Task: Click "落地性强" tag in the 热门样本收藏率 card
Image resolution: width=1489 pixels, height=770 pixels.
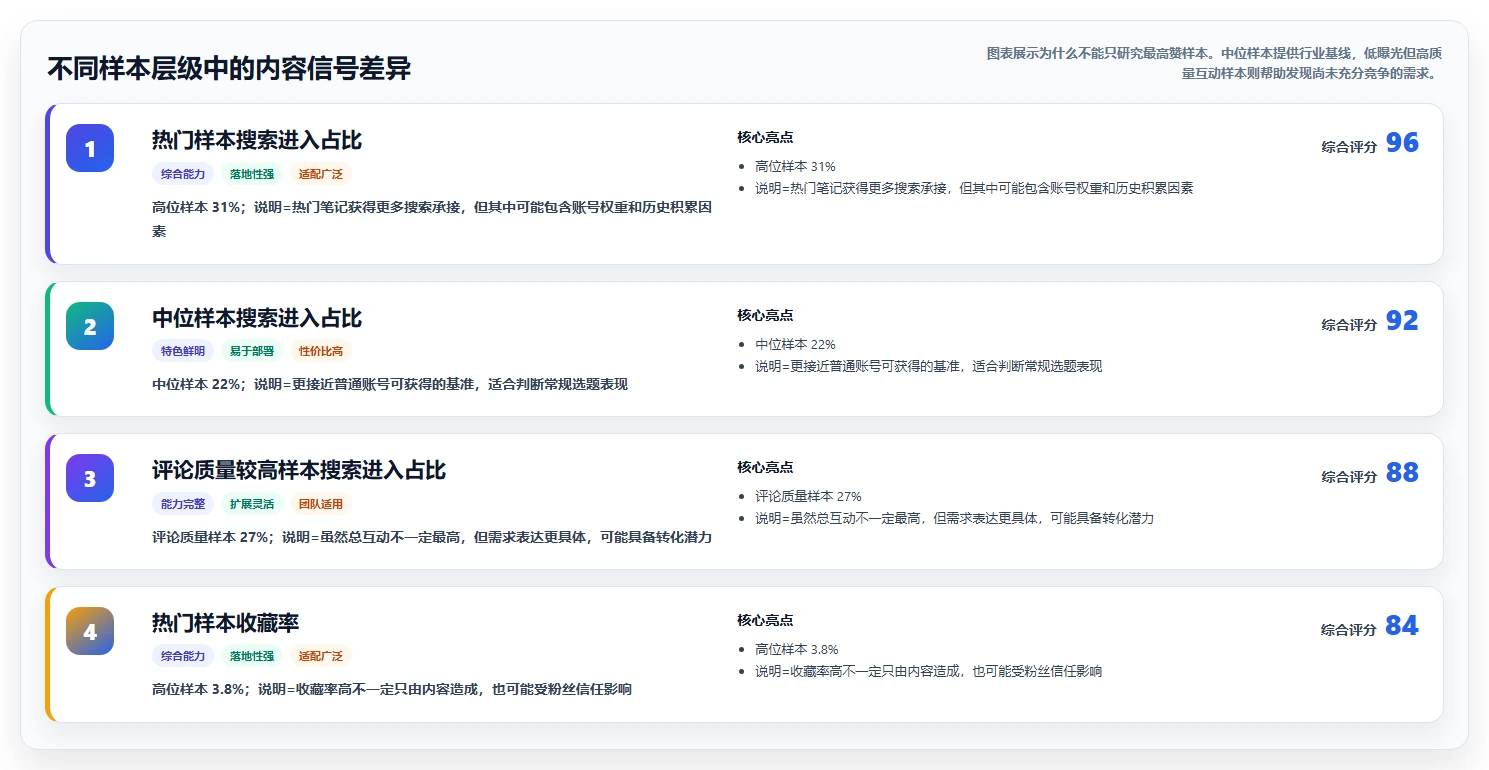Action: pos(252,657)
